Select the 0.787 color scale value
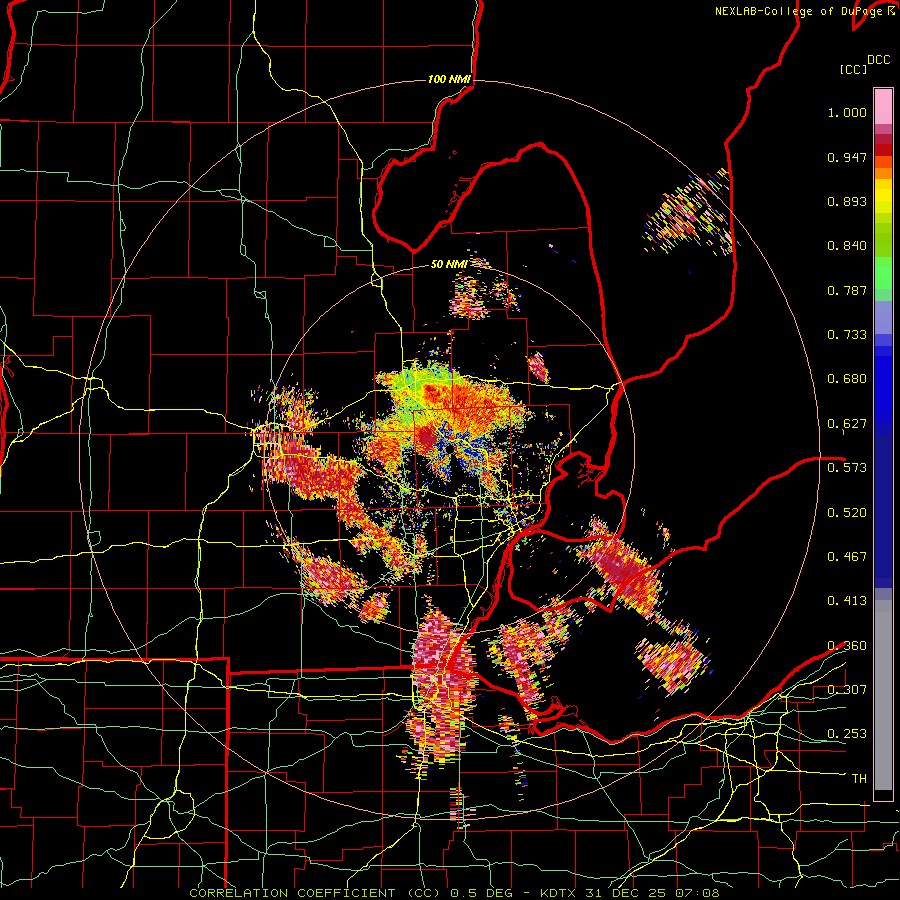The height and width of the screenshot is (900, 900). point(847,290)
